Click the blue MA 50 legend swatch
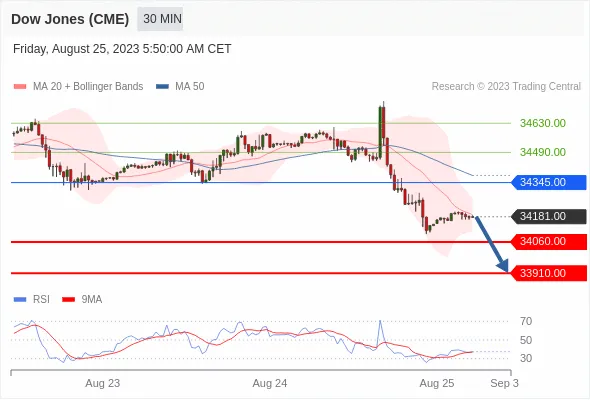Screen dimensions: 590x400 click(x=162, y=87)
